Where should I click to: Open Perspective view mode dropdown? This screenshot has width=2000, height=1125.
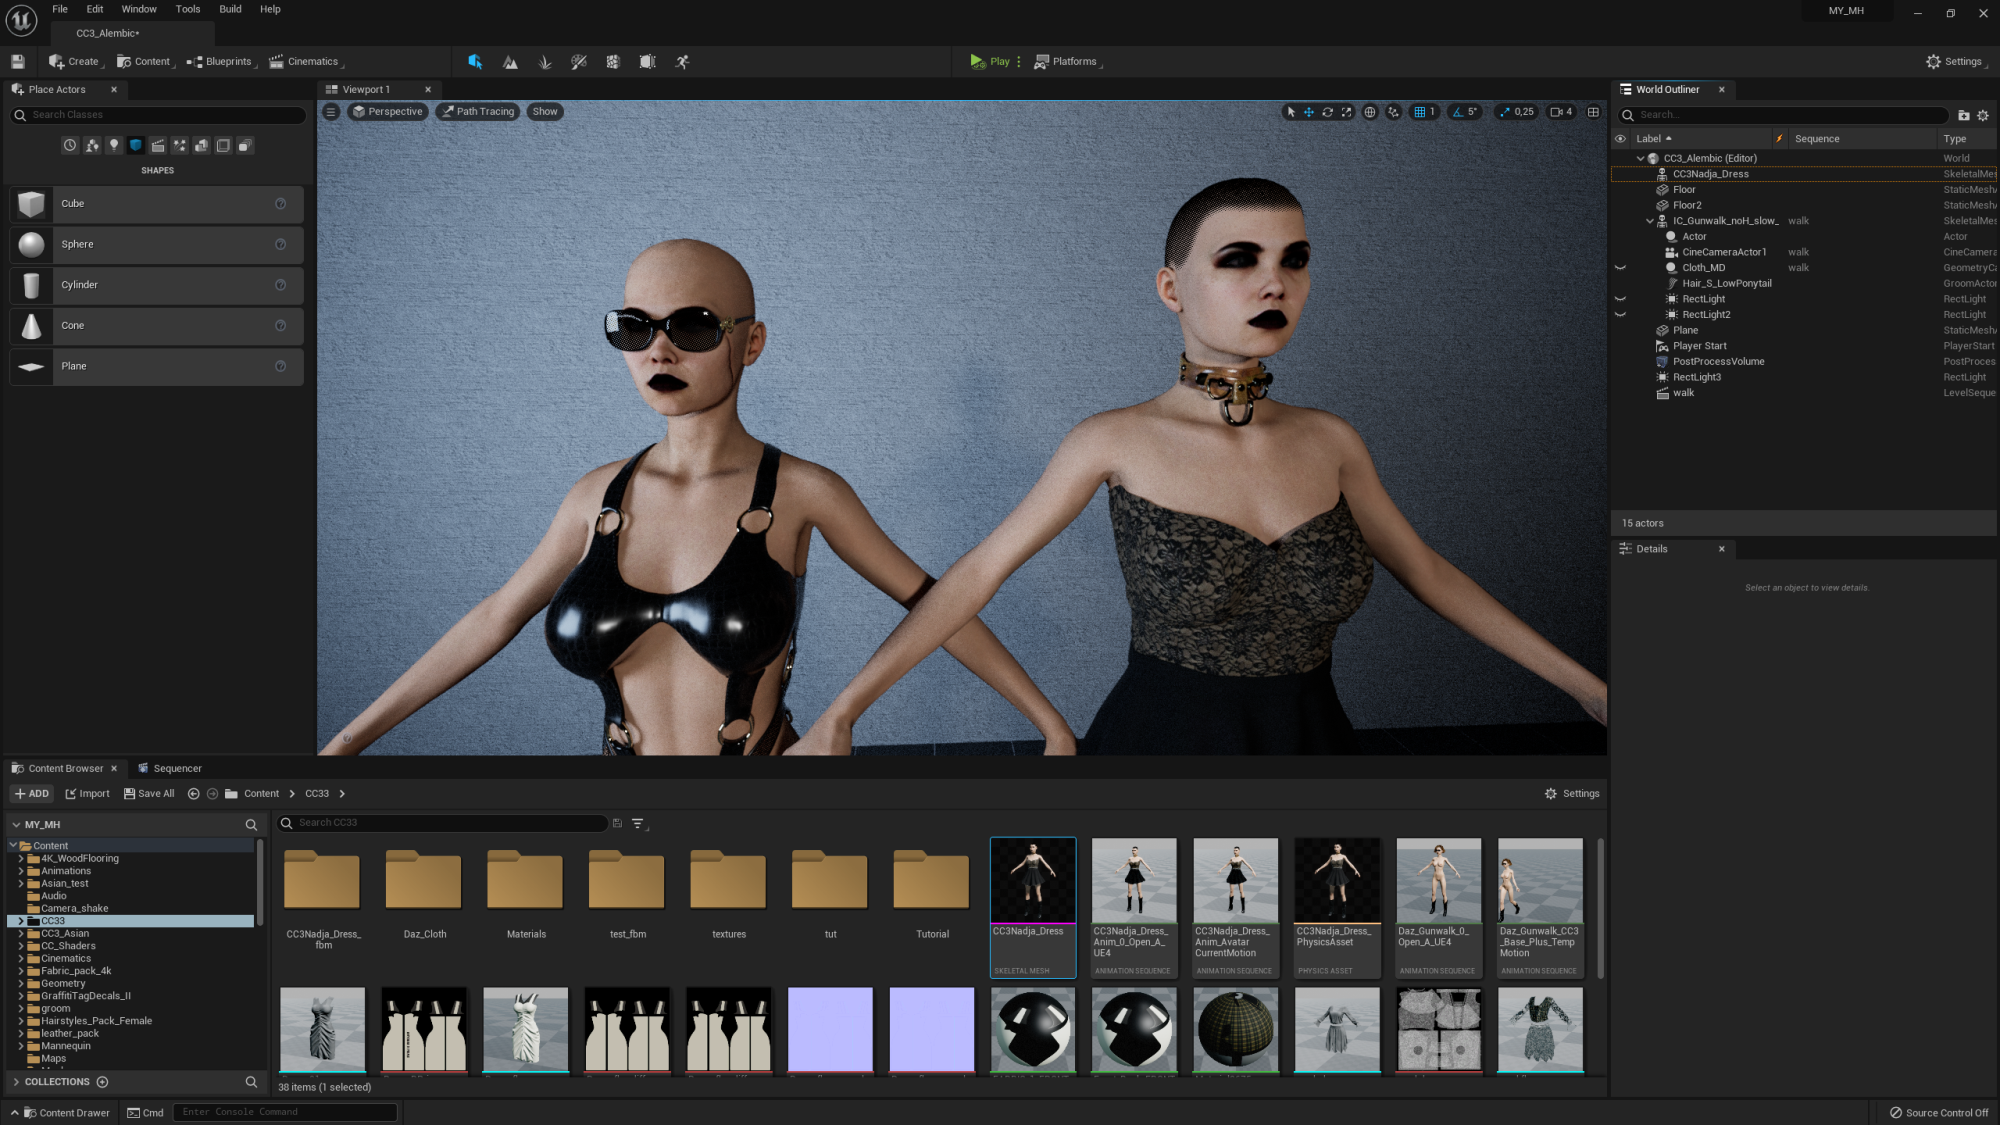pyautogui.click(x=388, y=112)
